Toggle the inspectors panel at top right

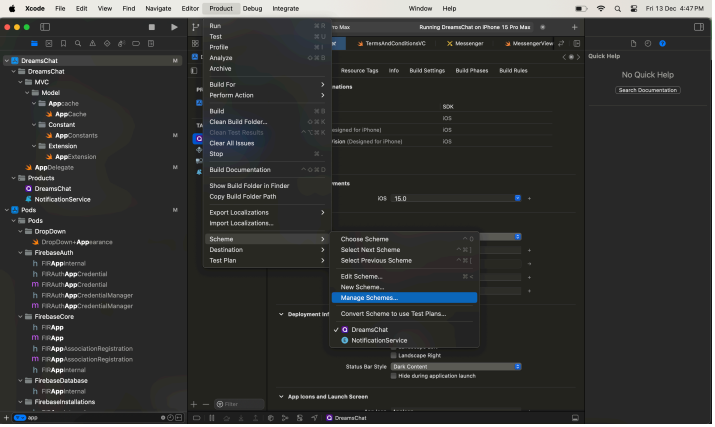(698, 27)
